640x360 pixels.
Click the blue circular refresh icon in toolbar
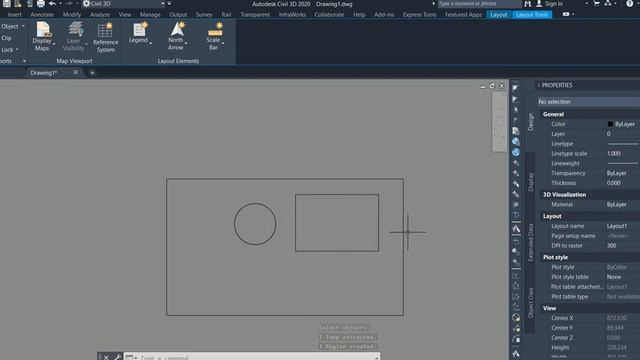(516, 152)
